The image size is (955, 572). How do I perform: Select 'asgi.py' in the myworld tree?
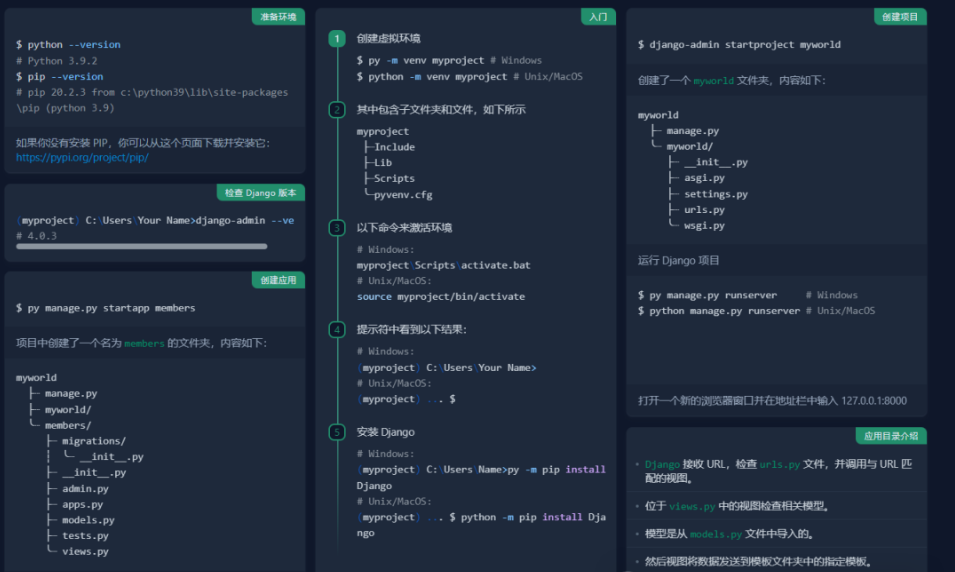click(x=704, y=178)
